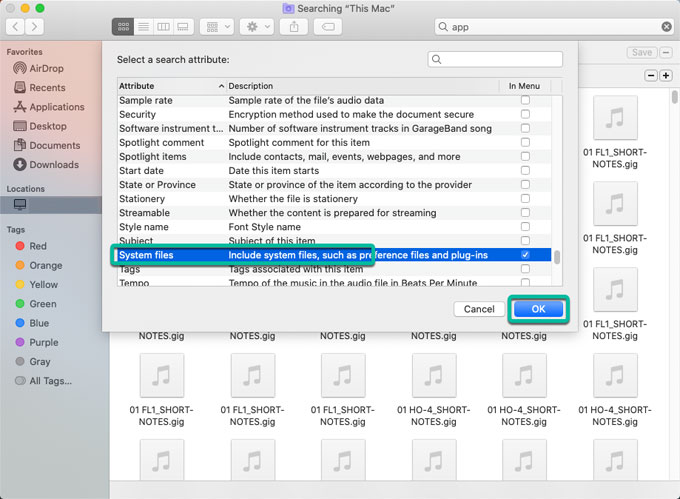This screenshot has height=499, width=680.
Task: Switch to column view
Action: [x=163, y=27]
